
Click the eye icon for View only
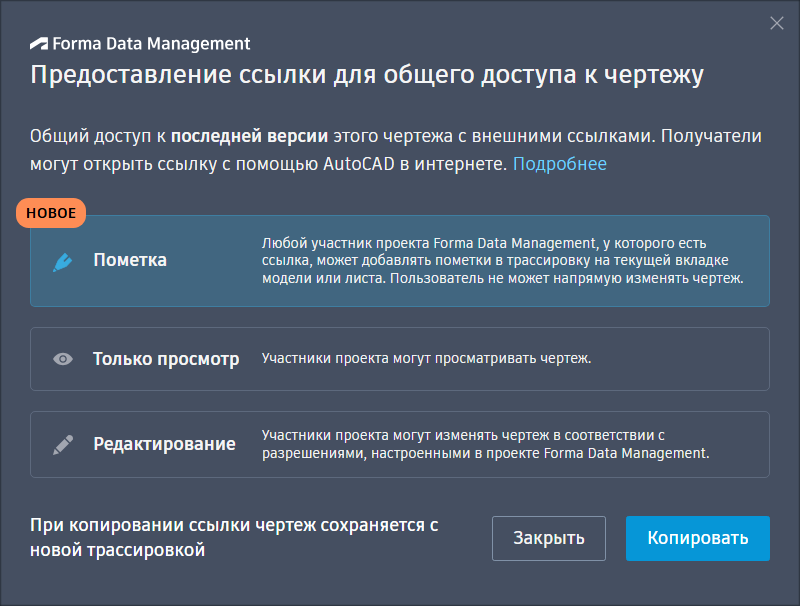63,359
